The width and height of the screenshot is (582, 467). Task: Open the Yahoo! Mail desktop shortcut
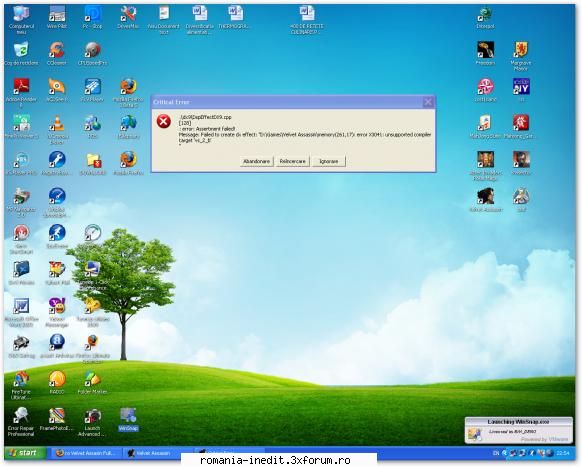click(57, 273)
